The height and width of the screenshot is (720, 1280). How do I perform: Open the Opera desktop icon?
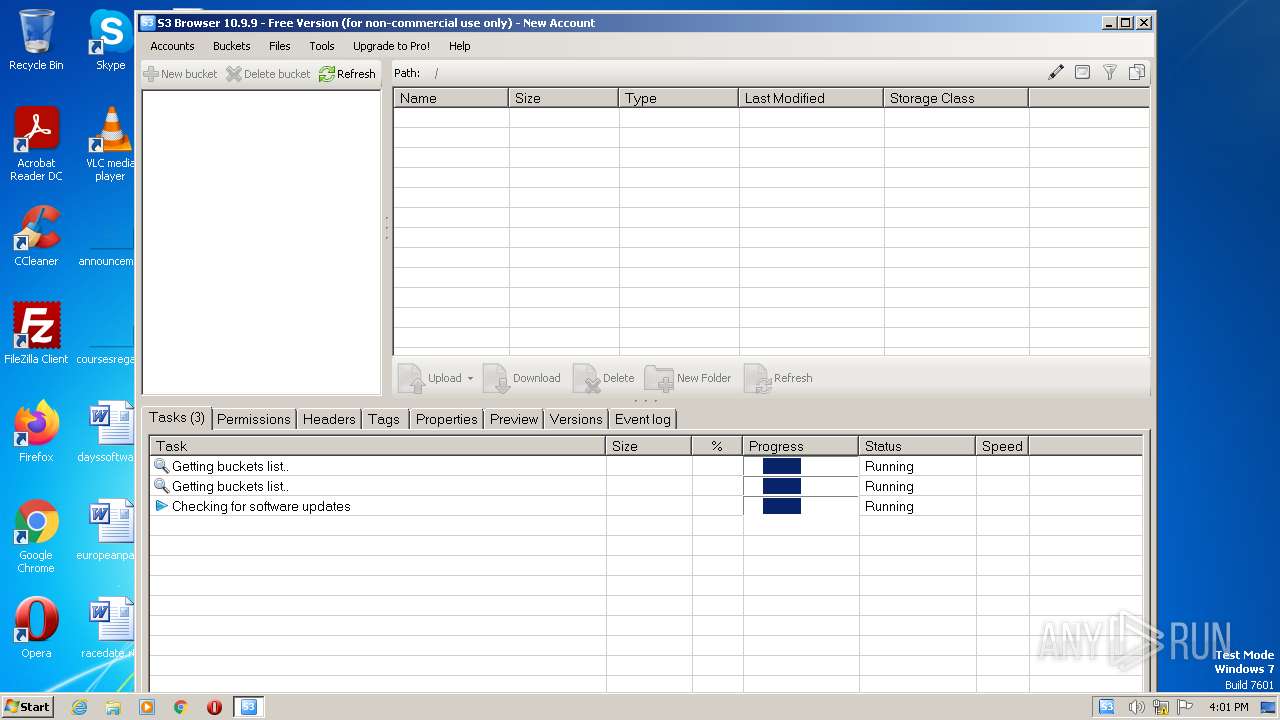click(36, 628)
